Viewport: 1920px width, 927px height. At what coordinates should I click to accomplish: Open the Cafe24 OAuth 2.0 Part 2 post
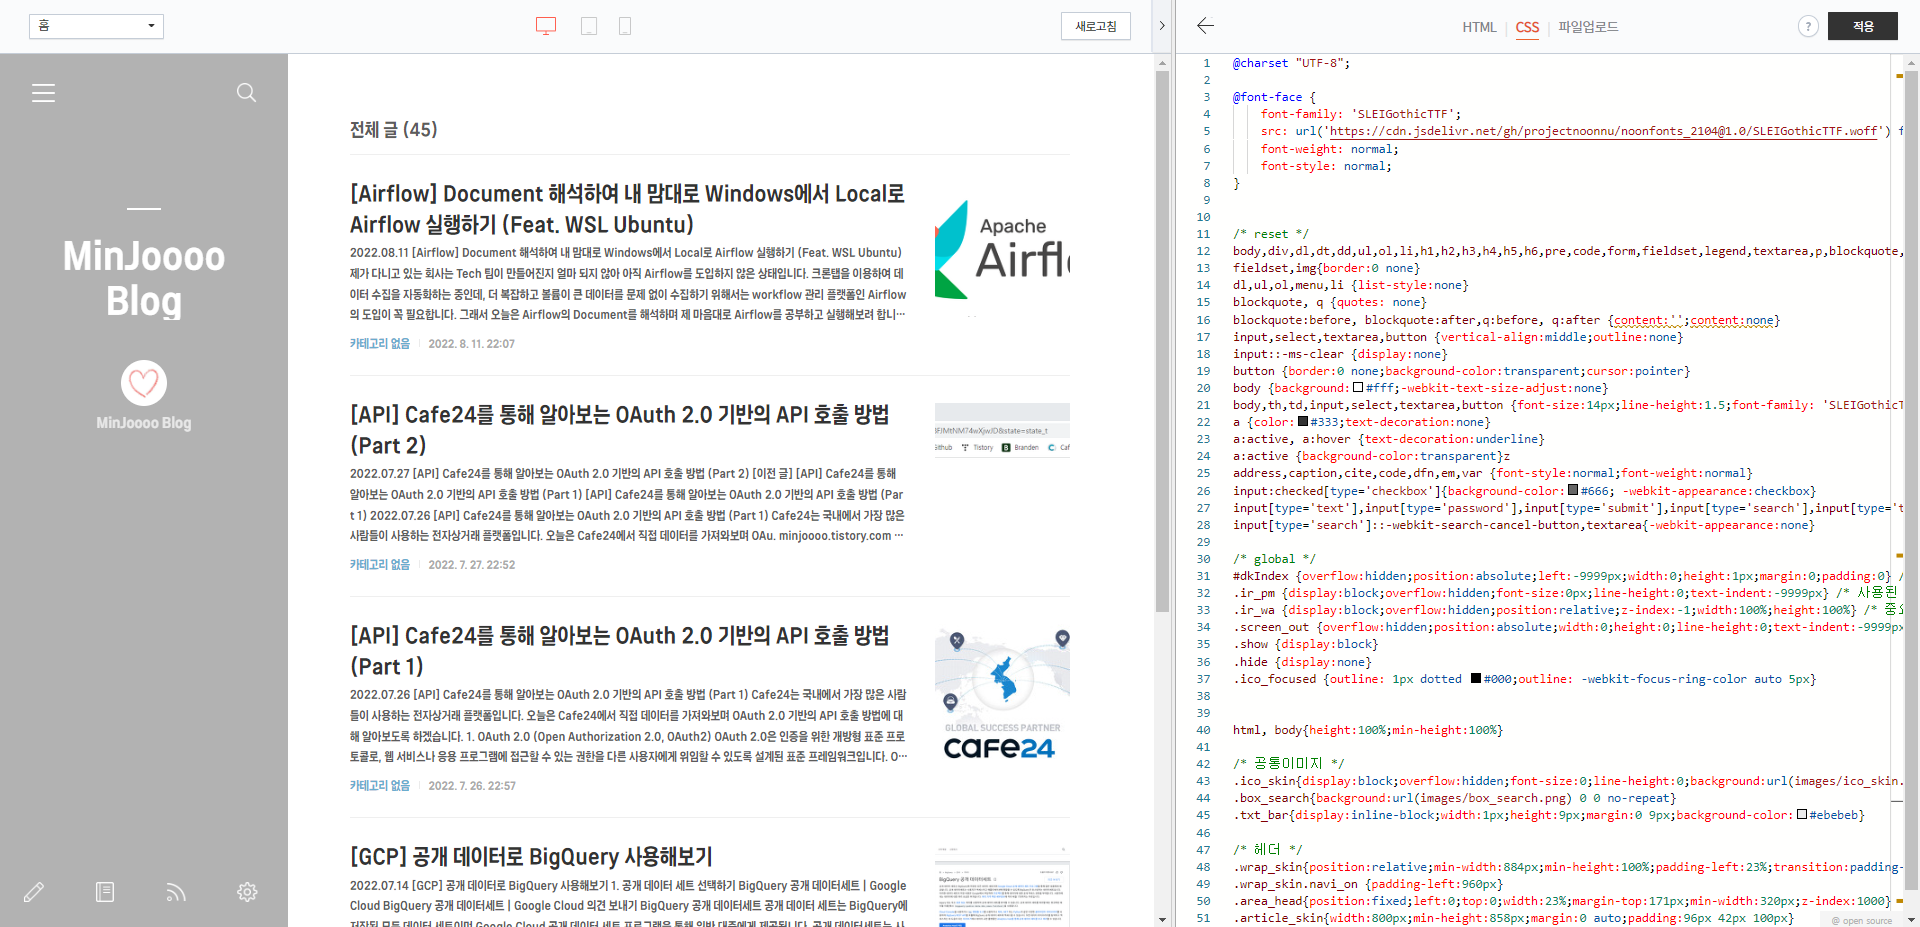click(619, 430)
